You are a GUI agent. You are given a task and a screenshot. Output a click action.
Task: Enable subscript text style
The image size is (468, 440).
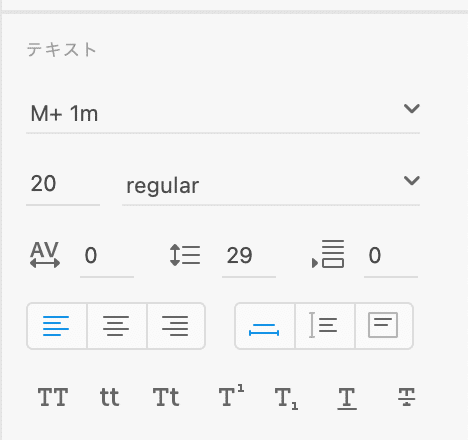[x=286, y=398]
